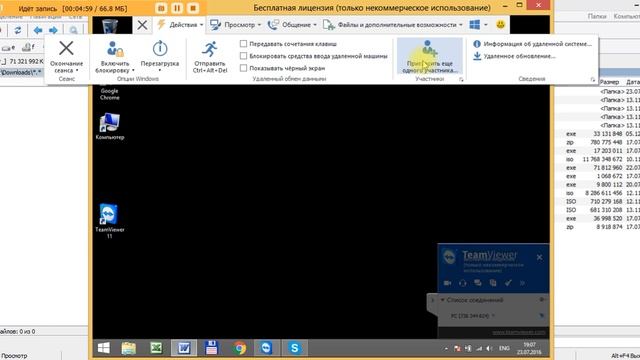Show hidden tray icons arrow

(x=446, y=349)
